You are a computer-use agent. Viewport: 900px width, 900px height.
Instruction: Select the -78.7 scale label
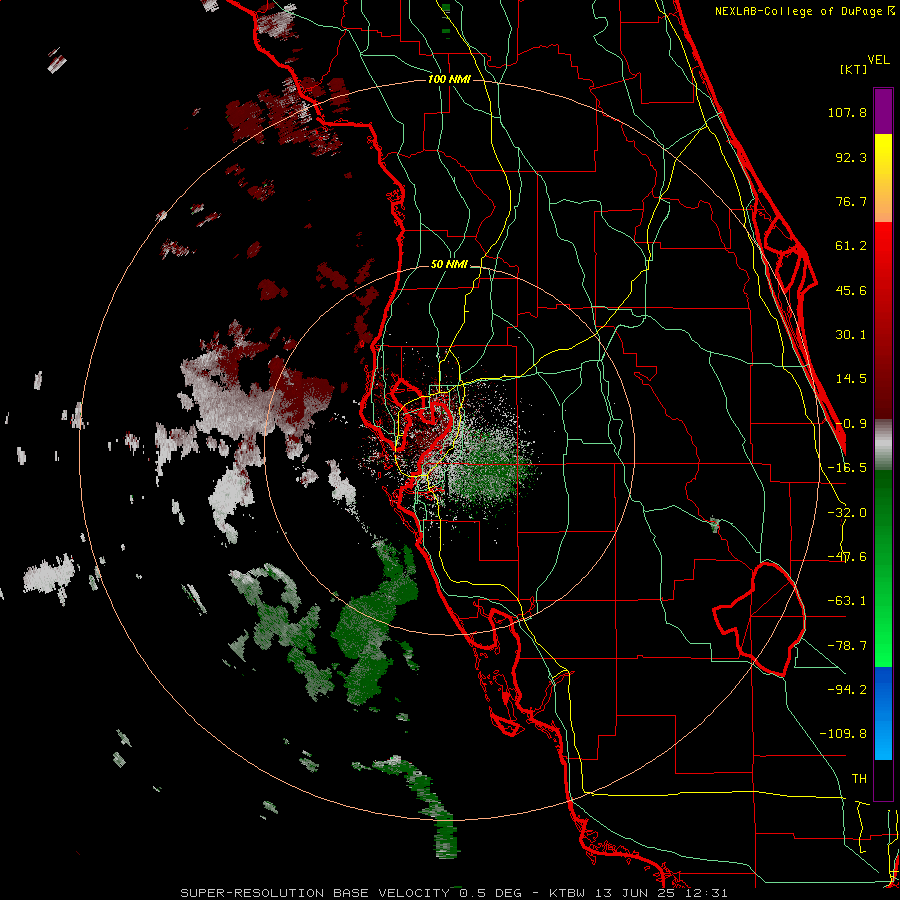(847, 646)
